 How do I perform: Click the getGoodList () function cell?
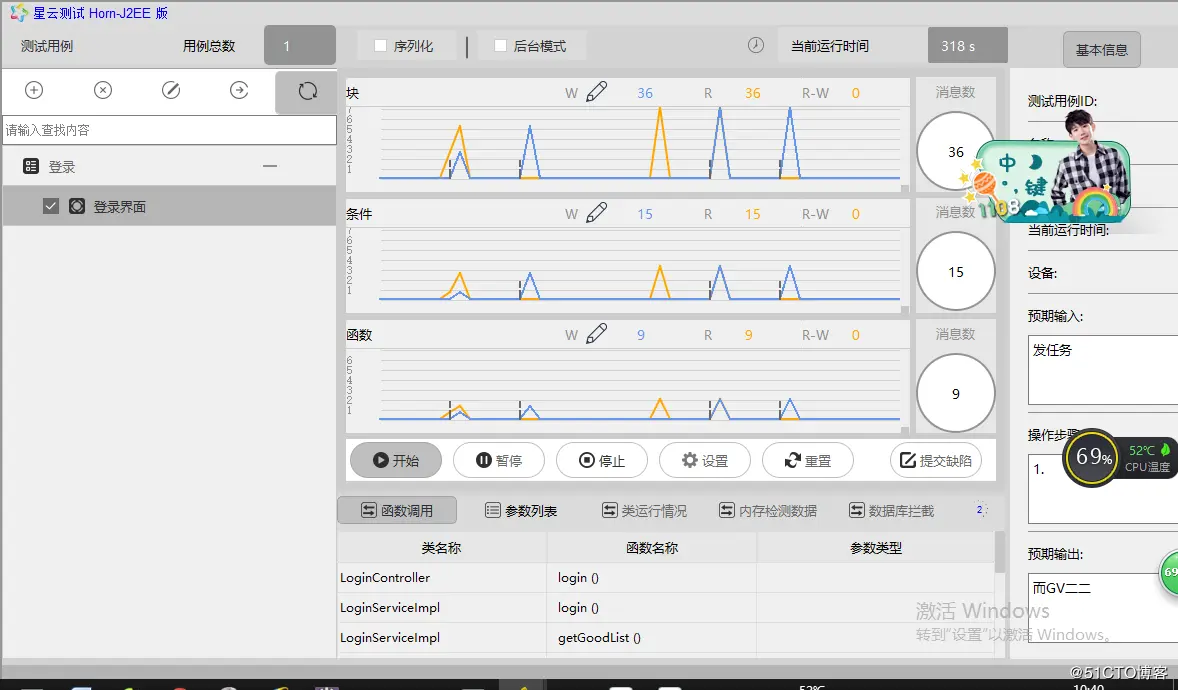click(x=651, y=637)
